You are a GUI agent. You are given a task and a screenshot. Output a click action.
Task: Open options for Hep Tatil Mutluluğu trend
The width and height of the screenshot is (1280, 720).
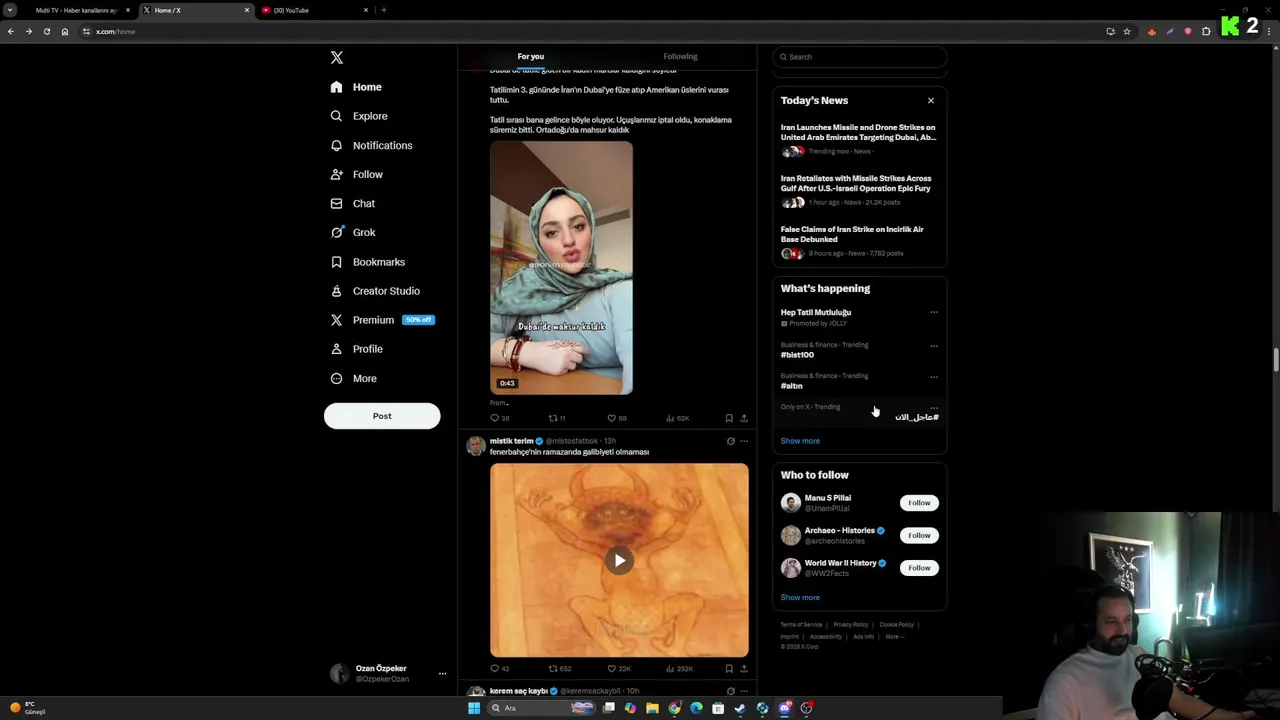pyautogui.click(x=934, y=312)
